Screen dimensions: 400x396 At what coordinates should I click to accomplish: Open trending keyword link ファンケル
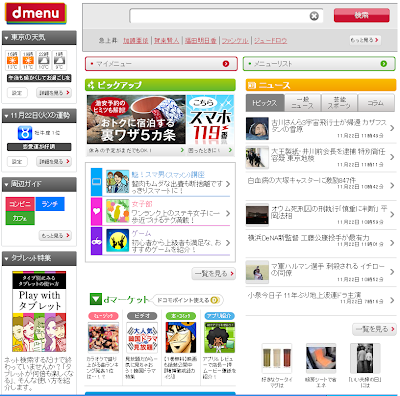coord(235,41)
